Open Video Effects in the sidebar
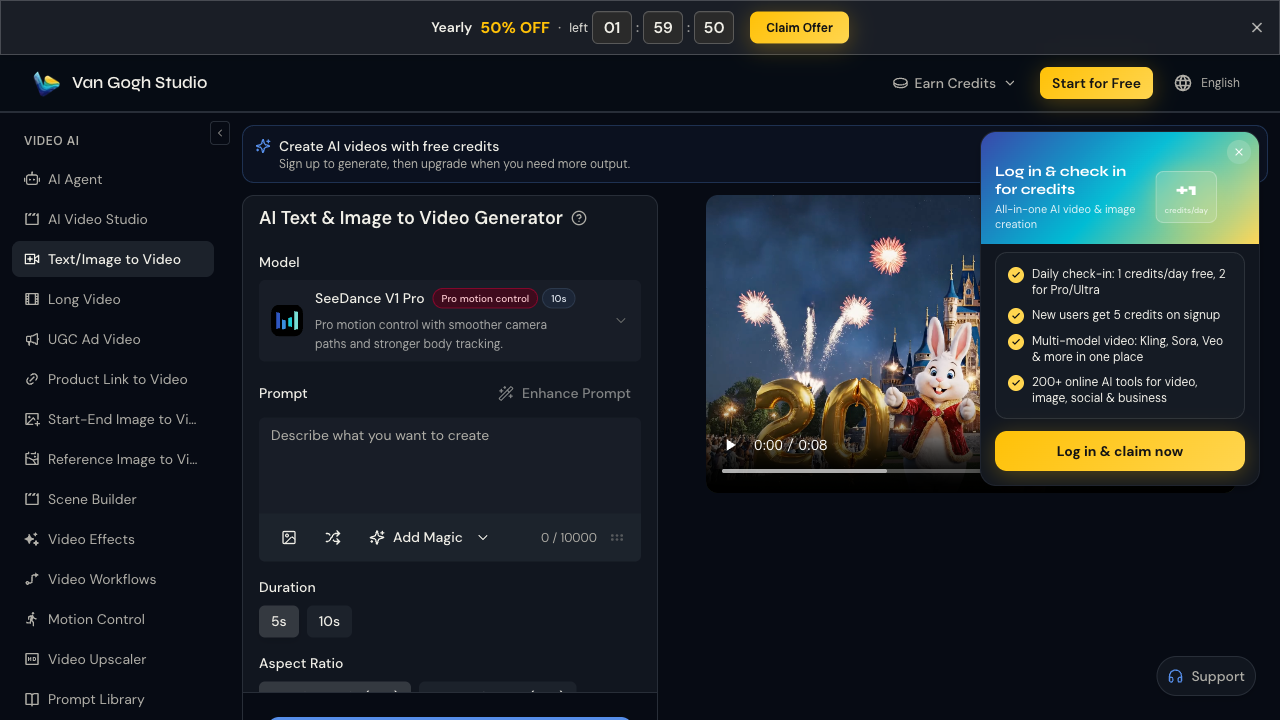 pyautogui.click(x=113, y=539)
